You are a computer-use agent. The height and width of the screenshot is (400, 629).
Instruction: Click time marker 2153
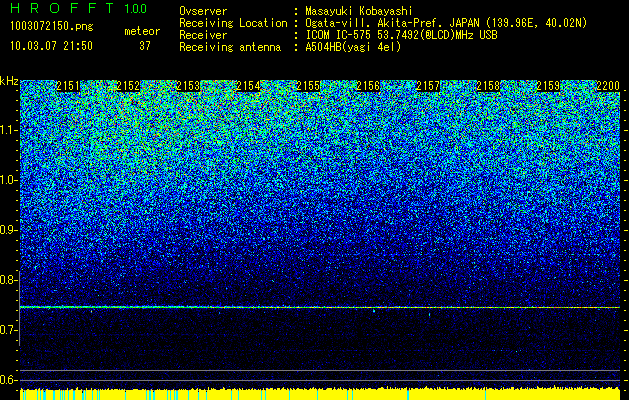tap(188, 86)
